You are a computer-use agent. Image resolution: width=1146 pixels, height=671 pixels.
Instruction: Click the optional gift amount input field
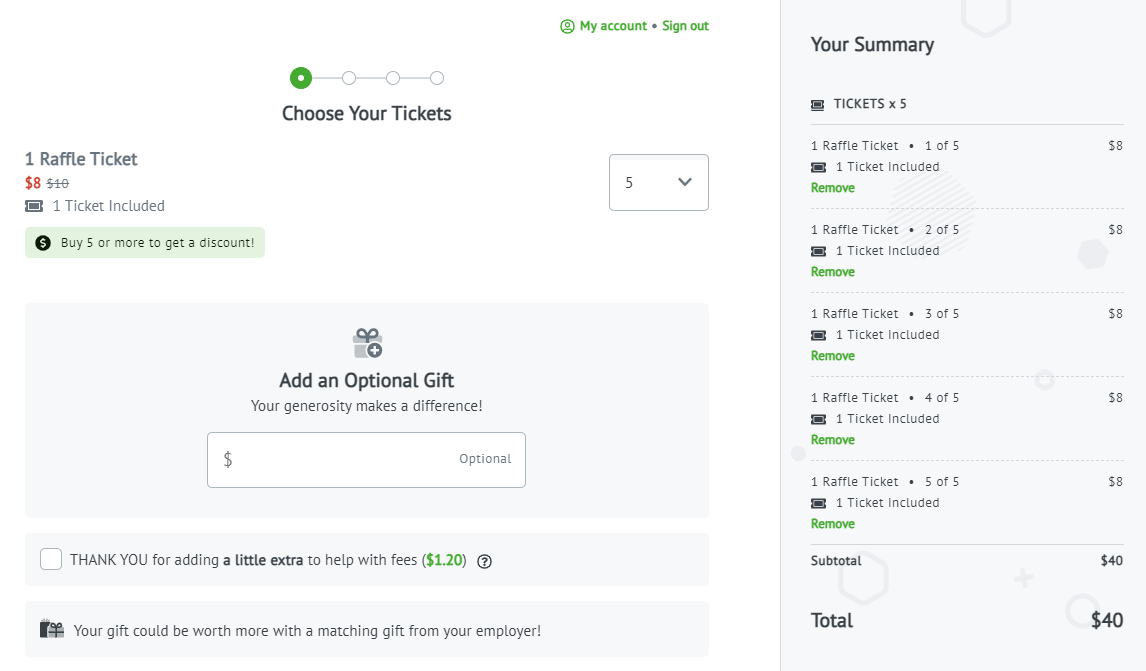click(x=366, y=460)
